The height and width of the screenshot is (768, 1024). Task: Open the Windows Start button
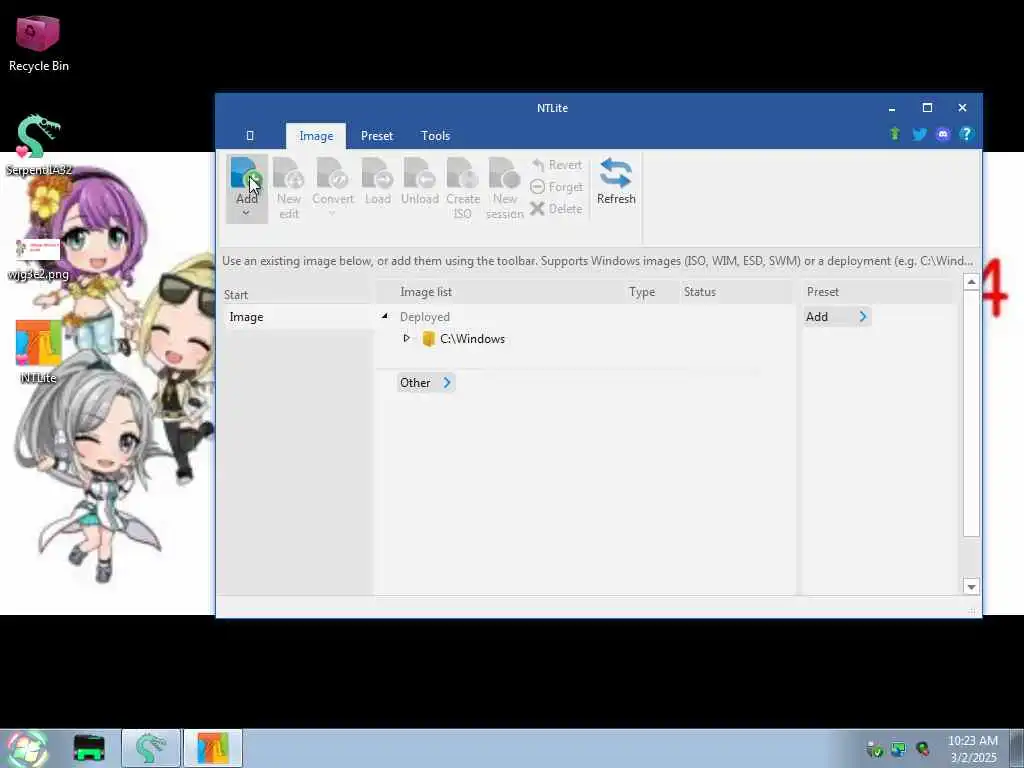pos(27,748)
